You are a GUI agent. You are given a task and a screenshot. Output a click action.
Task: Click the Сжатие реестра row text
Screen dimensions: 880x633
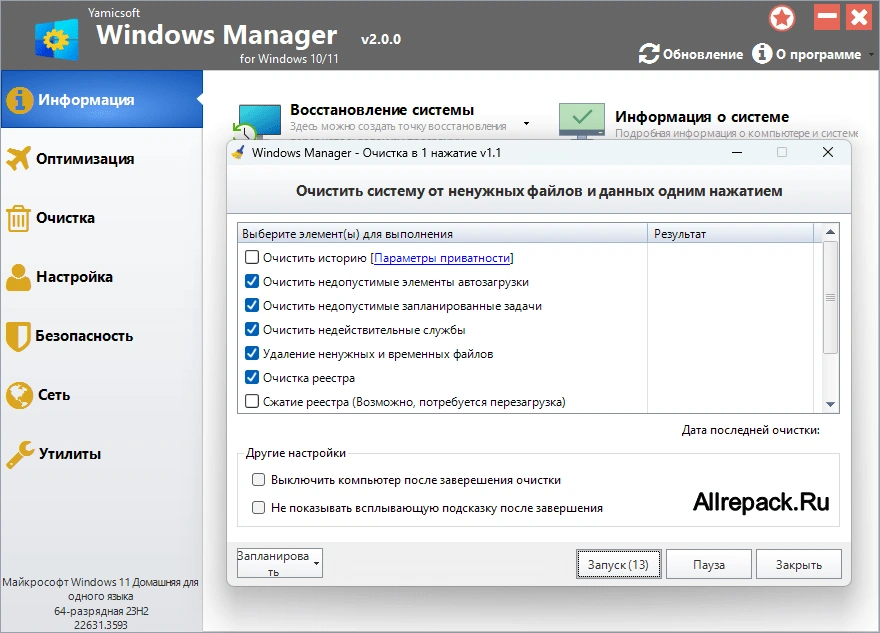pyautogui.click(x=414, y=402)
